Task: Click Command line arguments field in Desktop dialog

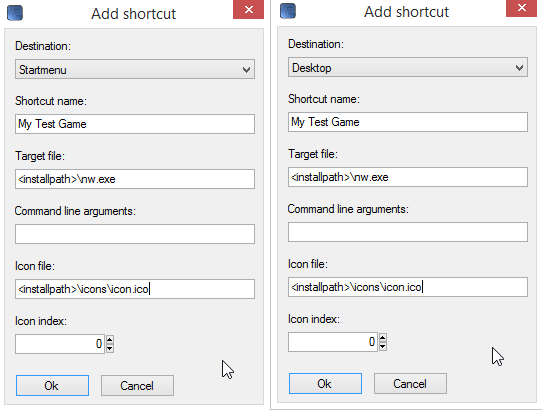Action: [408, 232]
